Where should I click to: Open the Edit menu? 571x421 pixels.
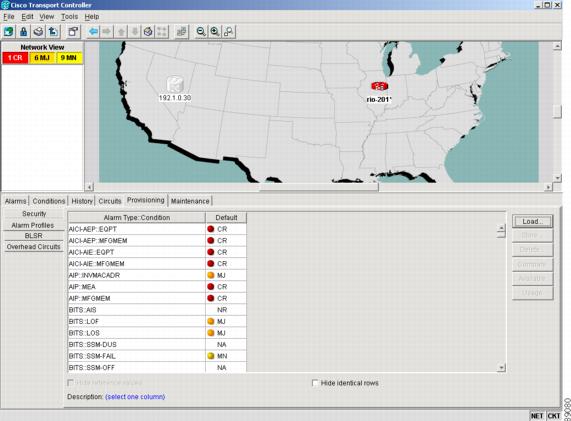(27, 17)
